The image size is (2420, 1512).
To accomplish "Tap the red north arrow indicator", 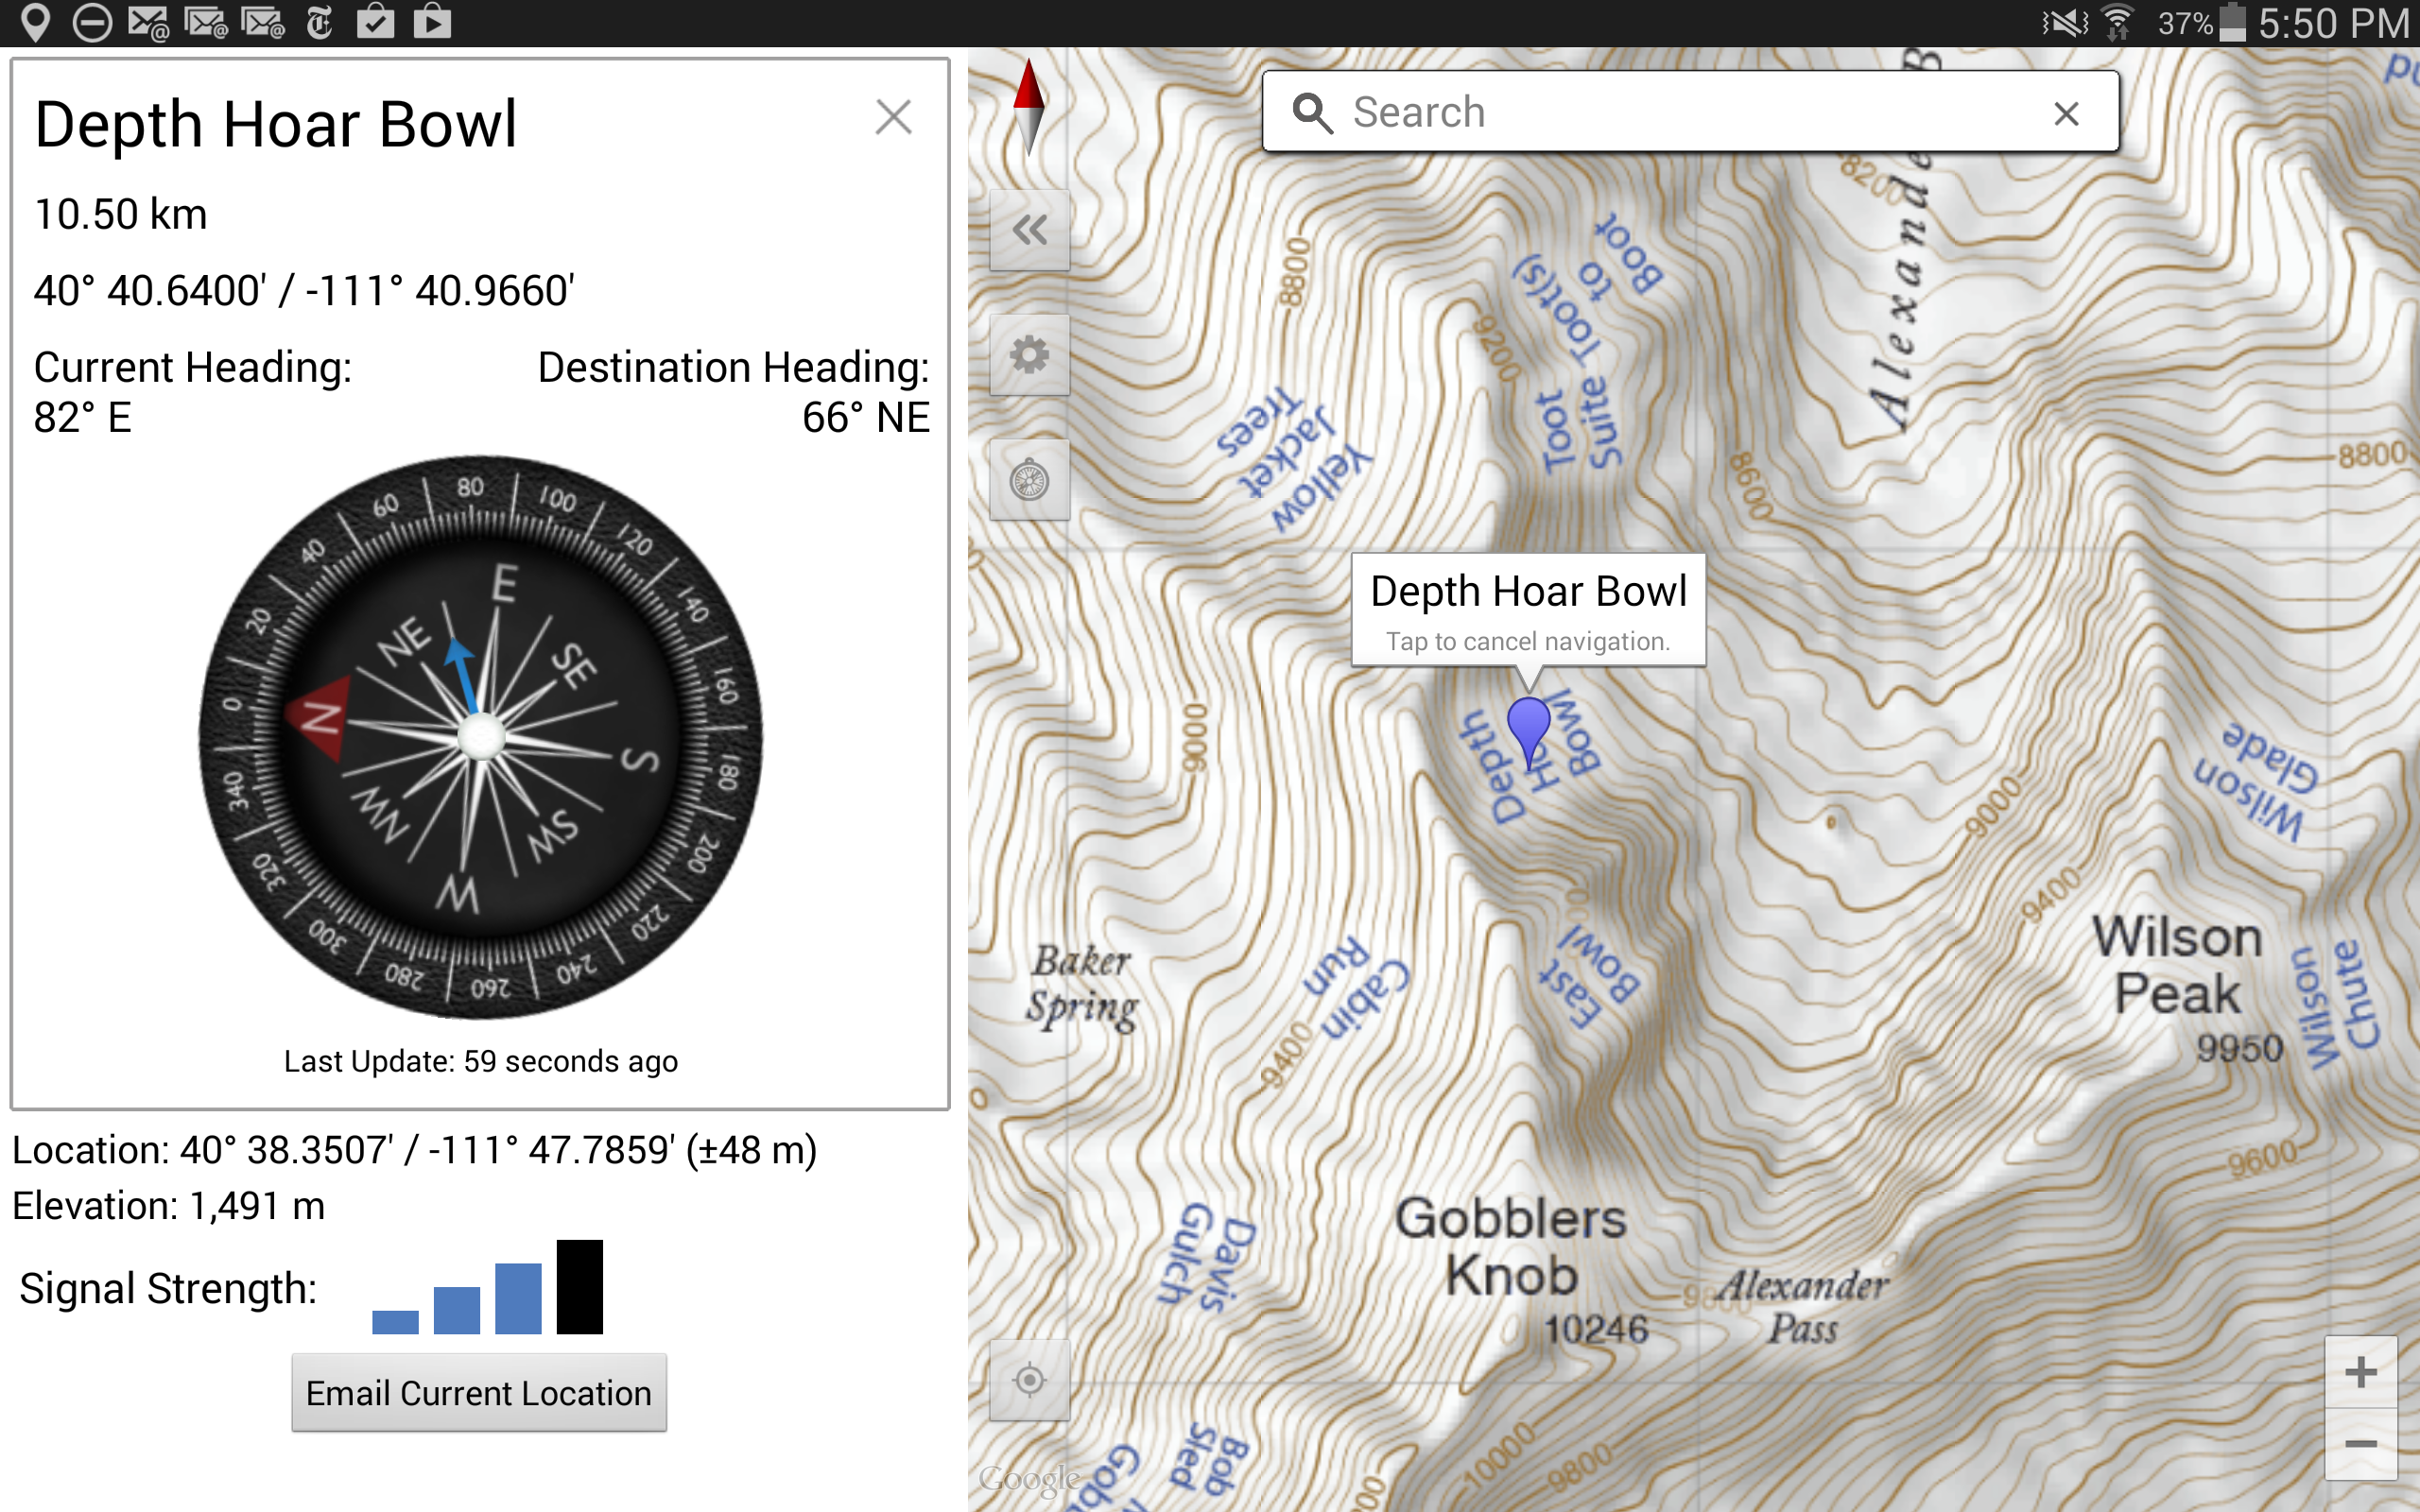I will click(x=1029, y=107).
